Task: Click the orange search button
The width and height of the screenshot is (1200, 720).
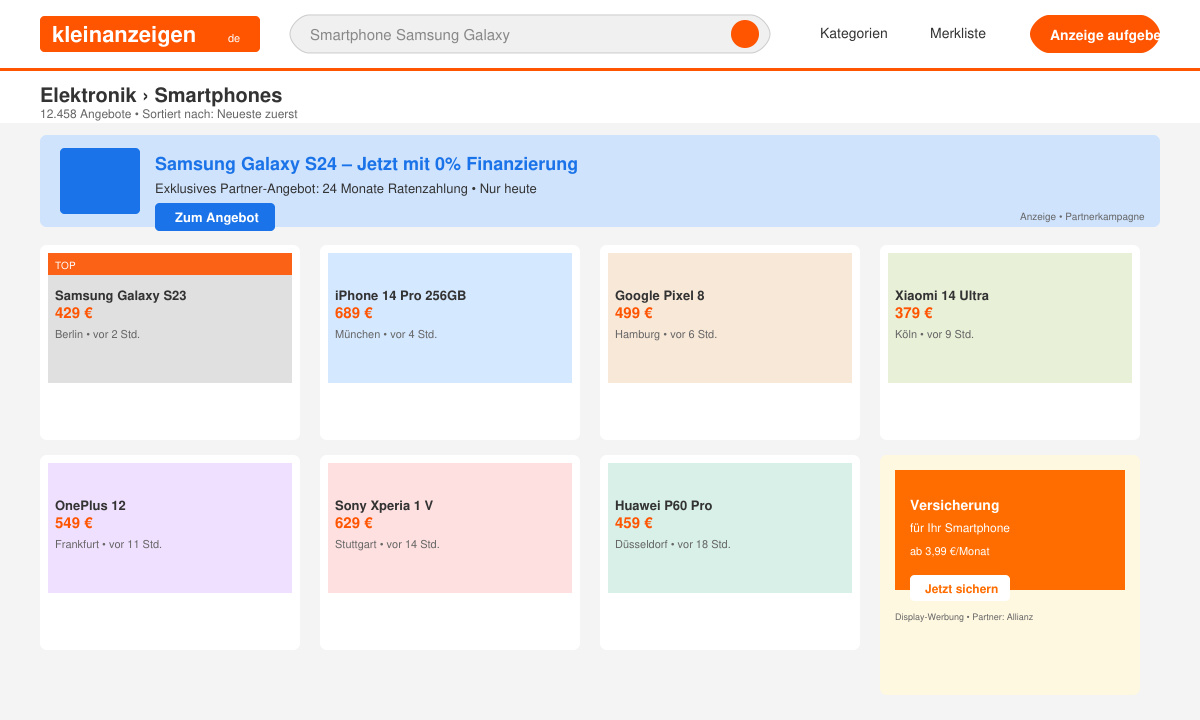Action: click(x=745, y=34)
